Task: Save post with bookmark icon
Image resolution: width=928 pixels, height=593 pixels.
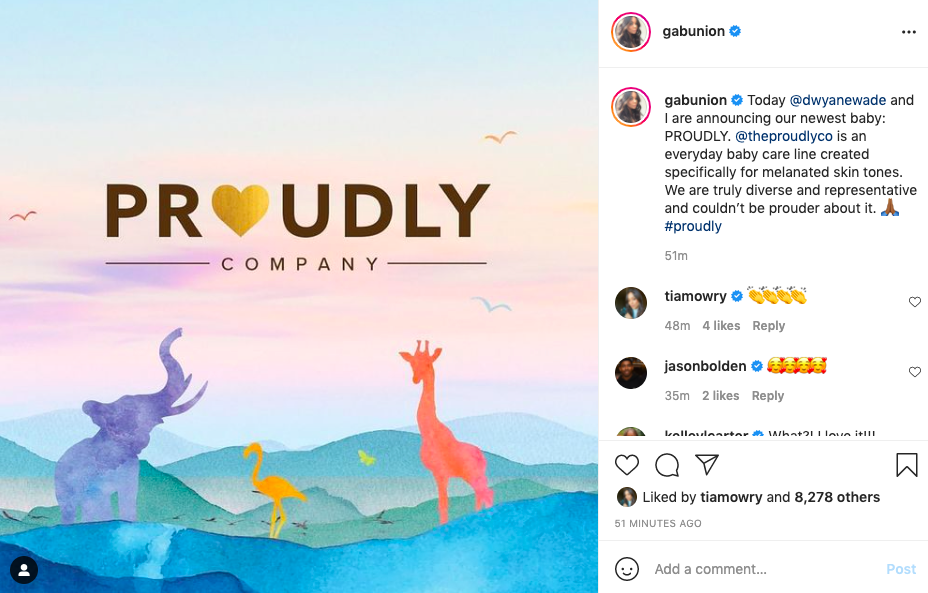Action: coord(907,465)
